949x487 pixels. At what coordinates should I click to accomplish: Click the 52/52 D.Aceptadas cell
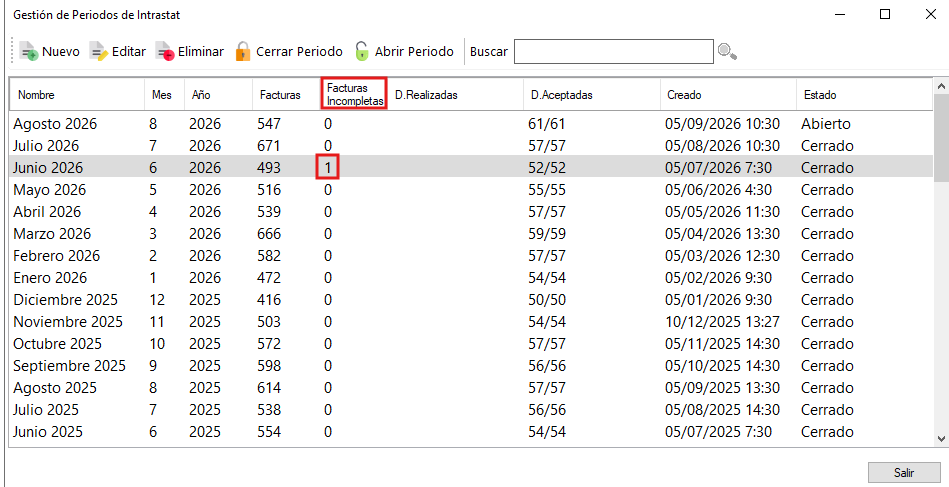pos(547,168)
